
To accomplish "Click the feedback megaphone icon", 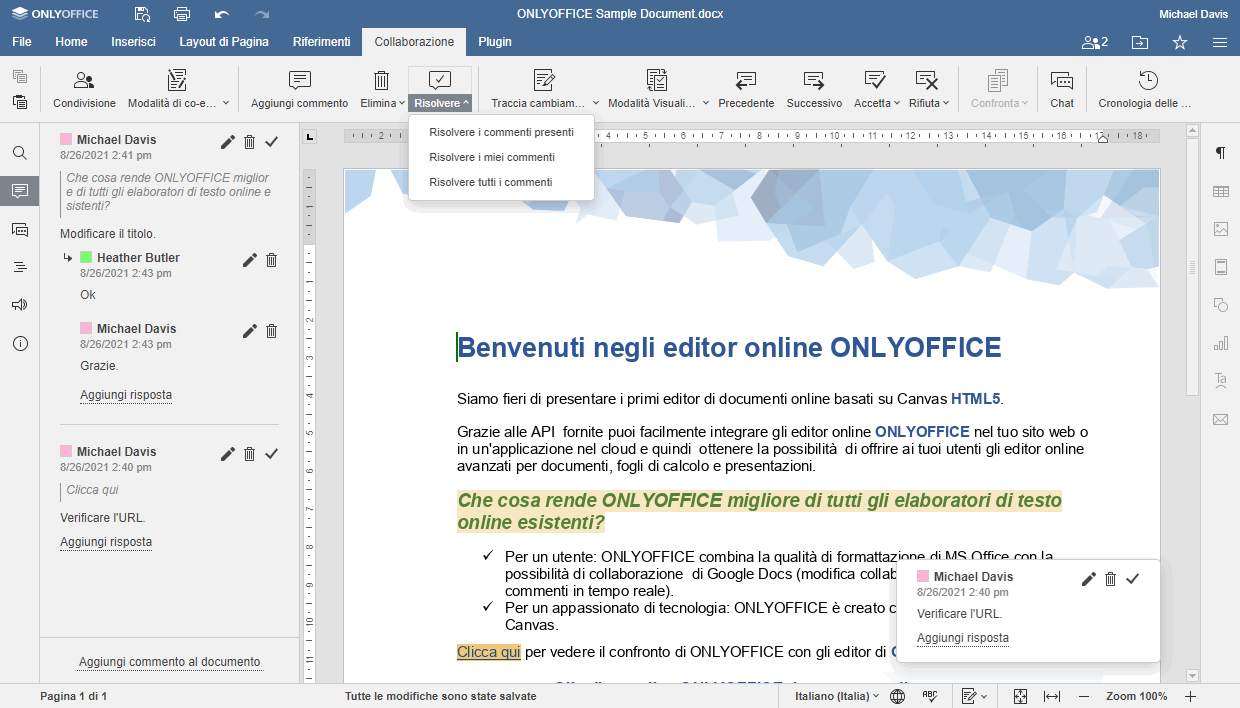I will (x=20, y=305).
